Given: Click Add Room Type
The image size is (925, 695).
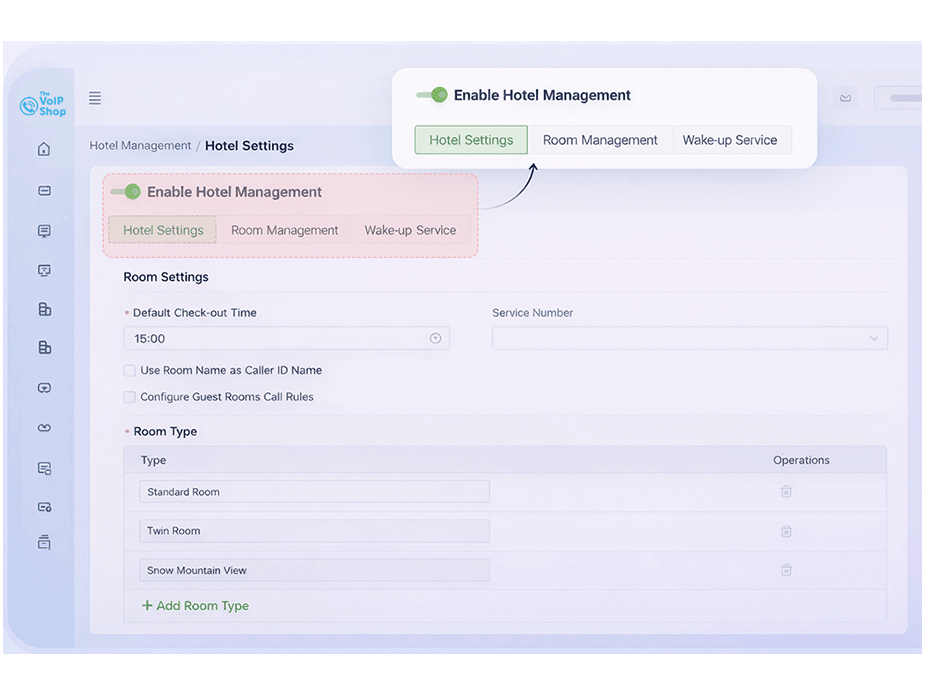Looking at the screenshot, I should pos(194,605).
